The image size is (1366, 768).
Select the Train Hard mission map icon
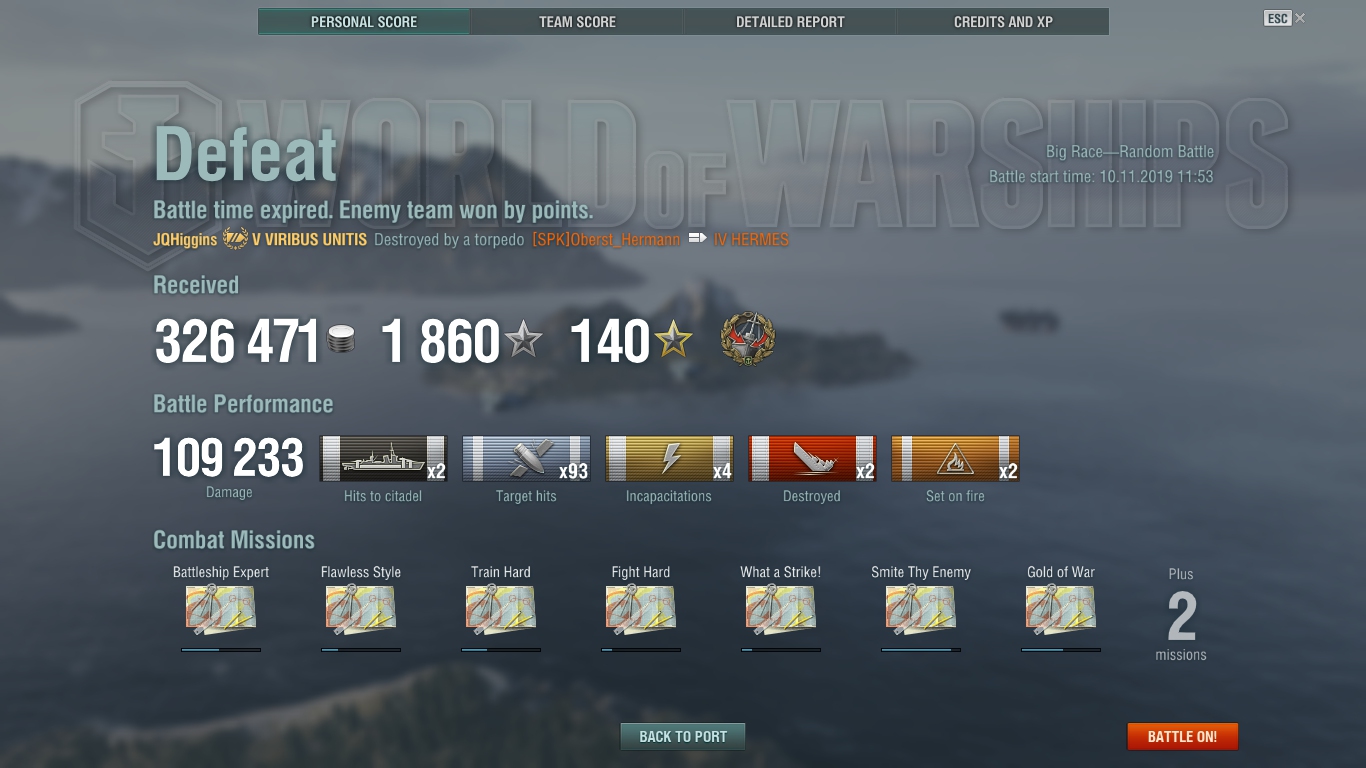click(x=501, y=610)
